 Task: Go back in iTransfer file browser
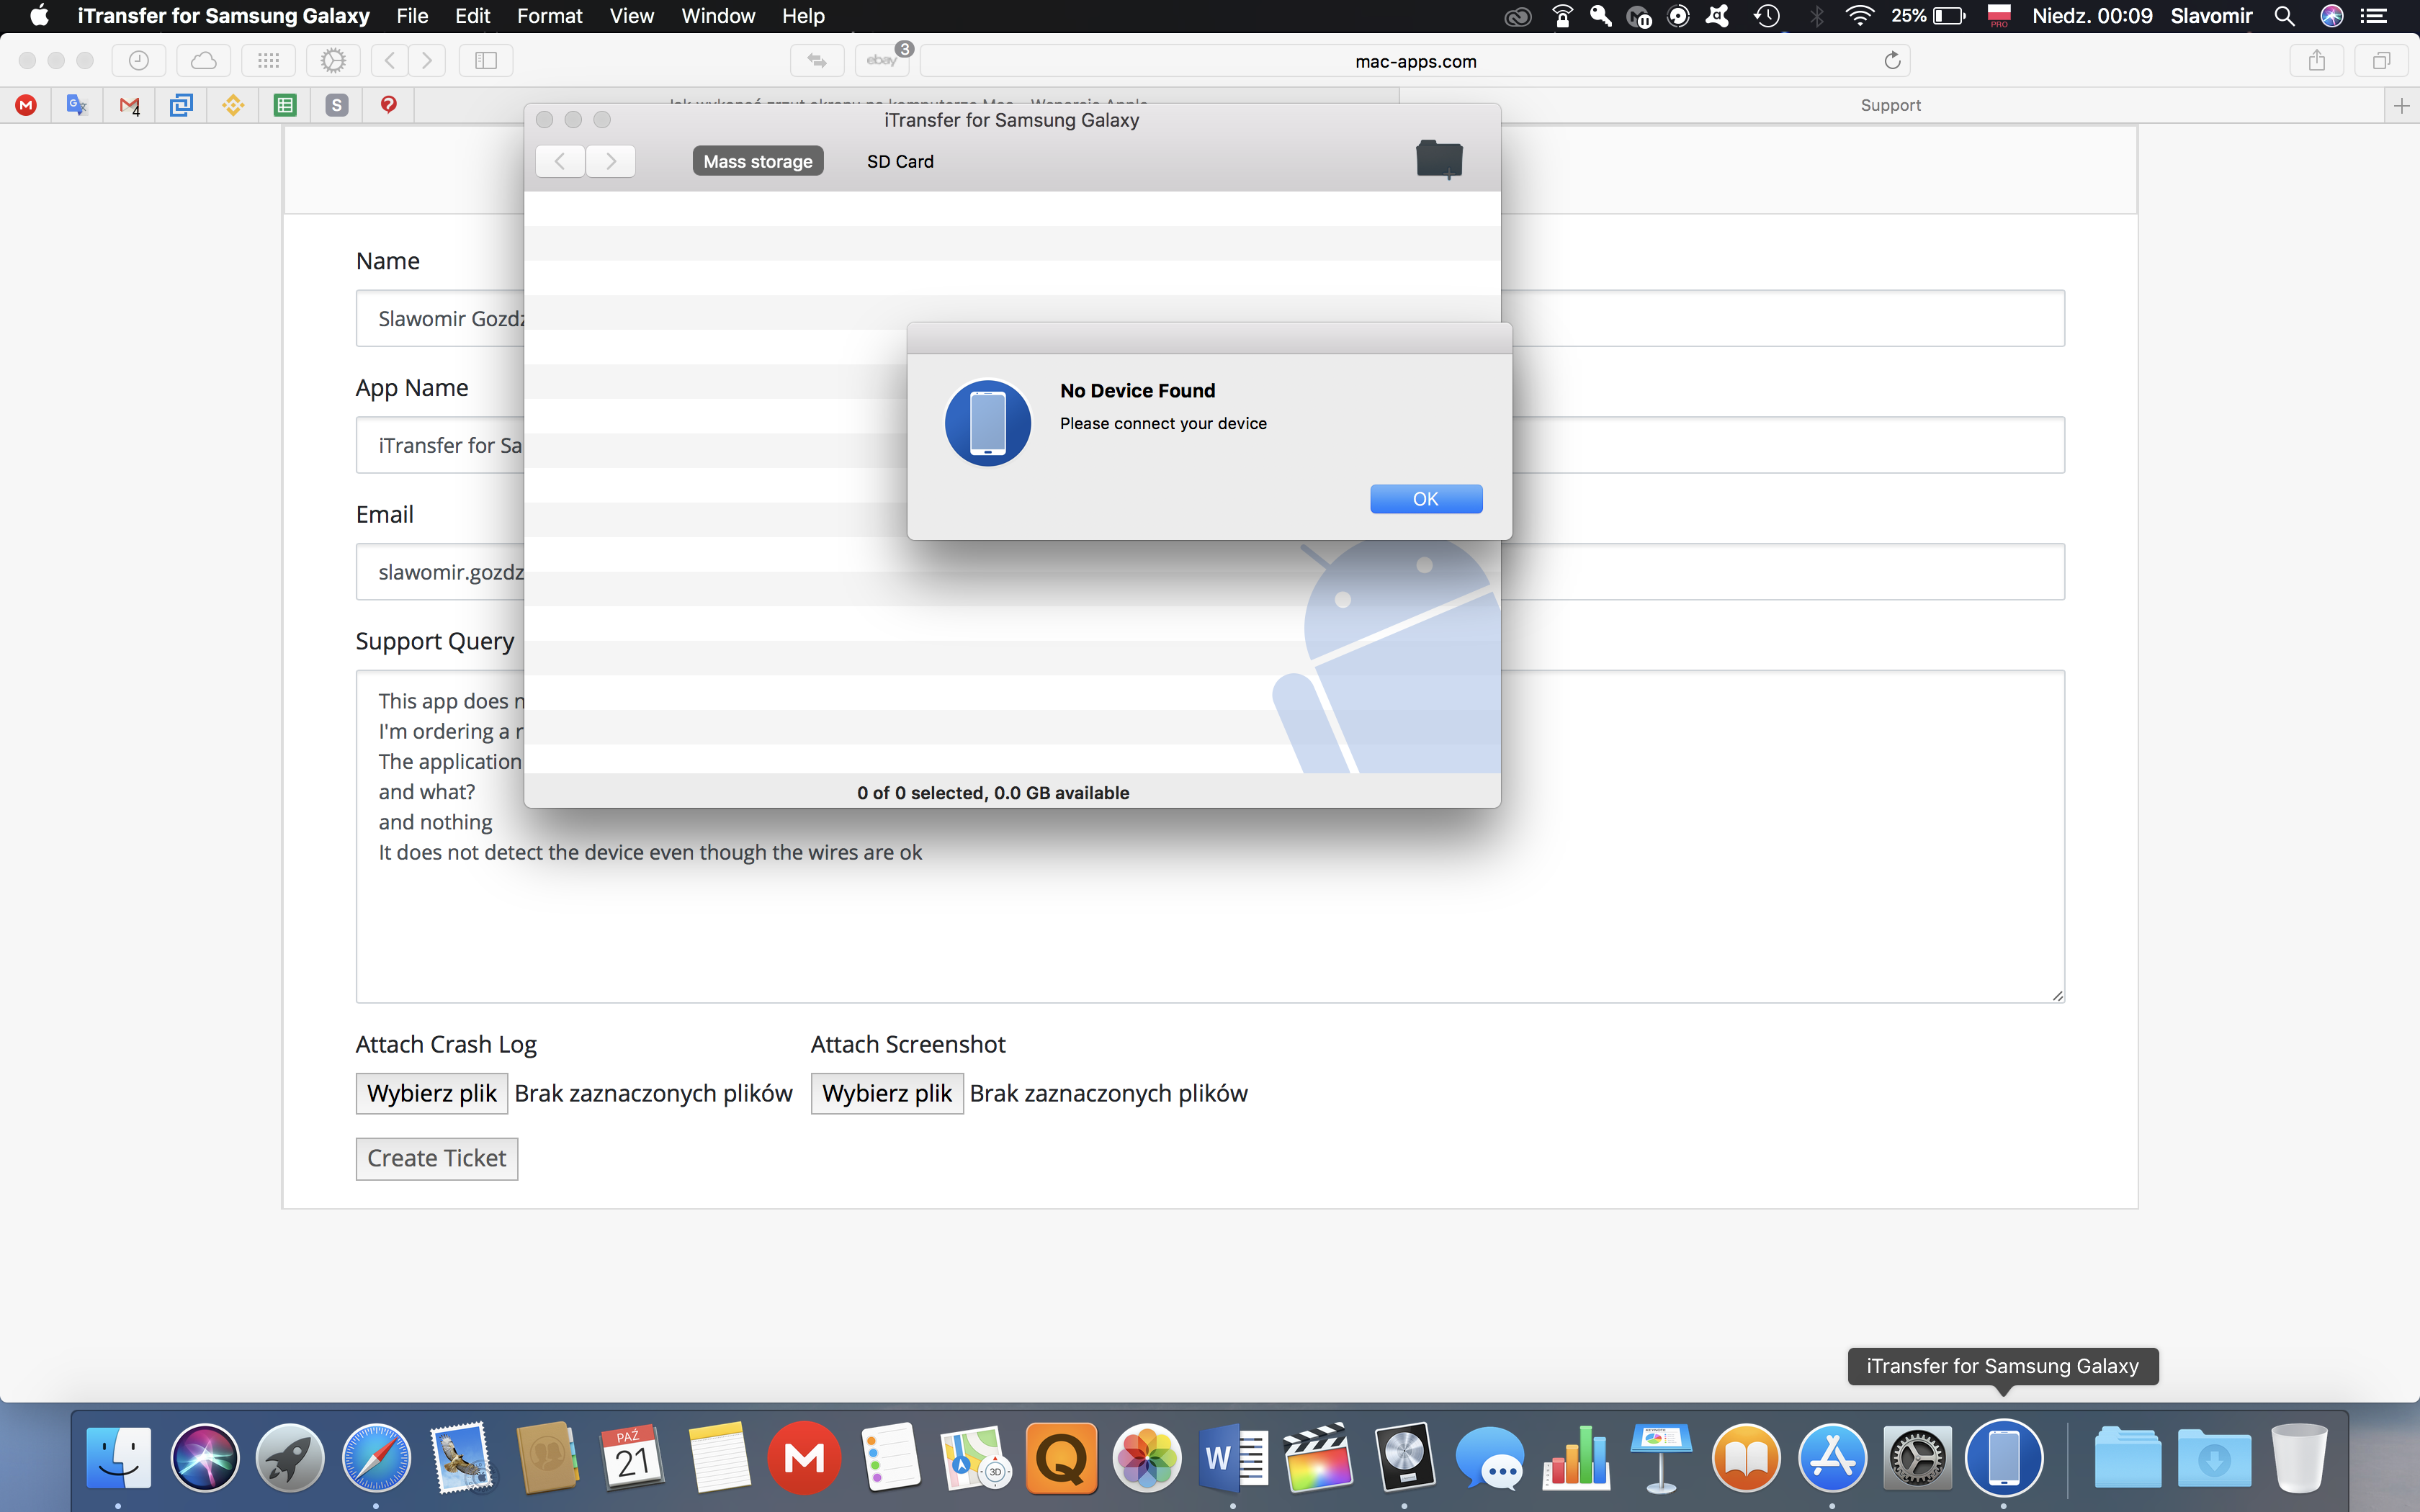(x=560, y=161)
